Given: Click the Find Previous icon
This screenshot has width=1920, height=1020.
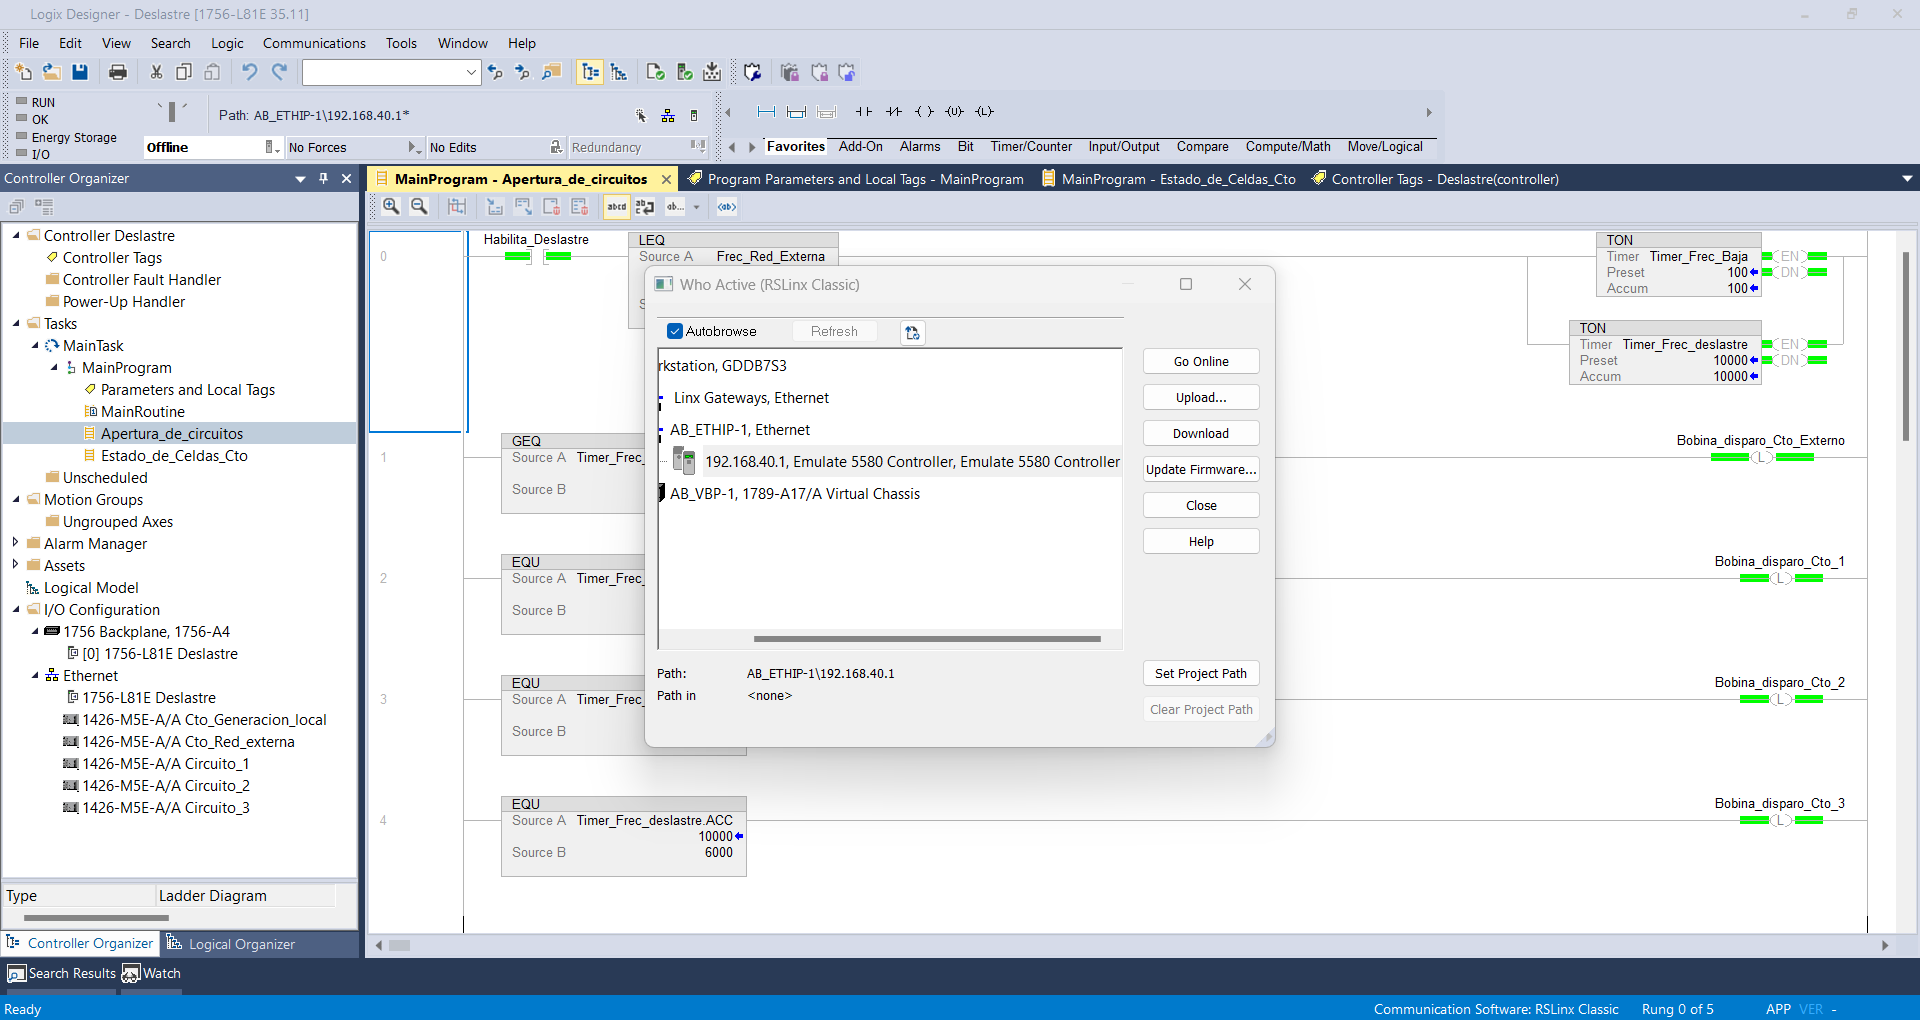Looking at the screenshot, I should [495, 72].
